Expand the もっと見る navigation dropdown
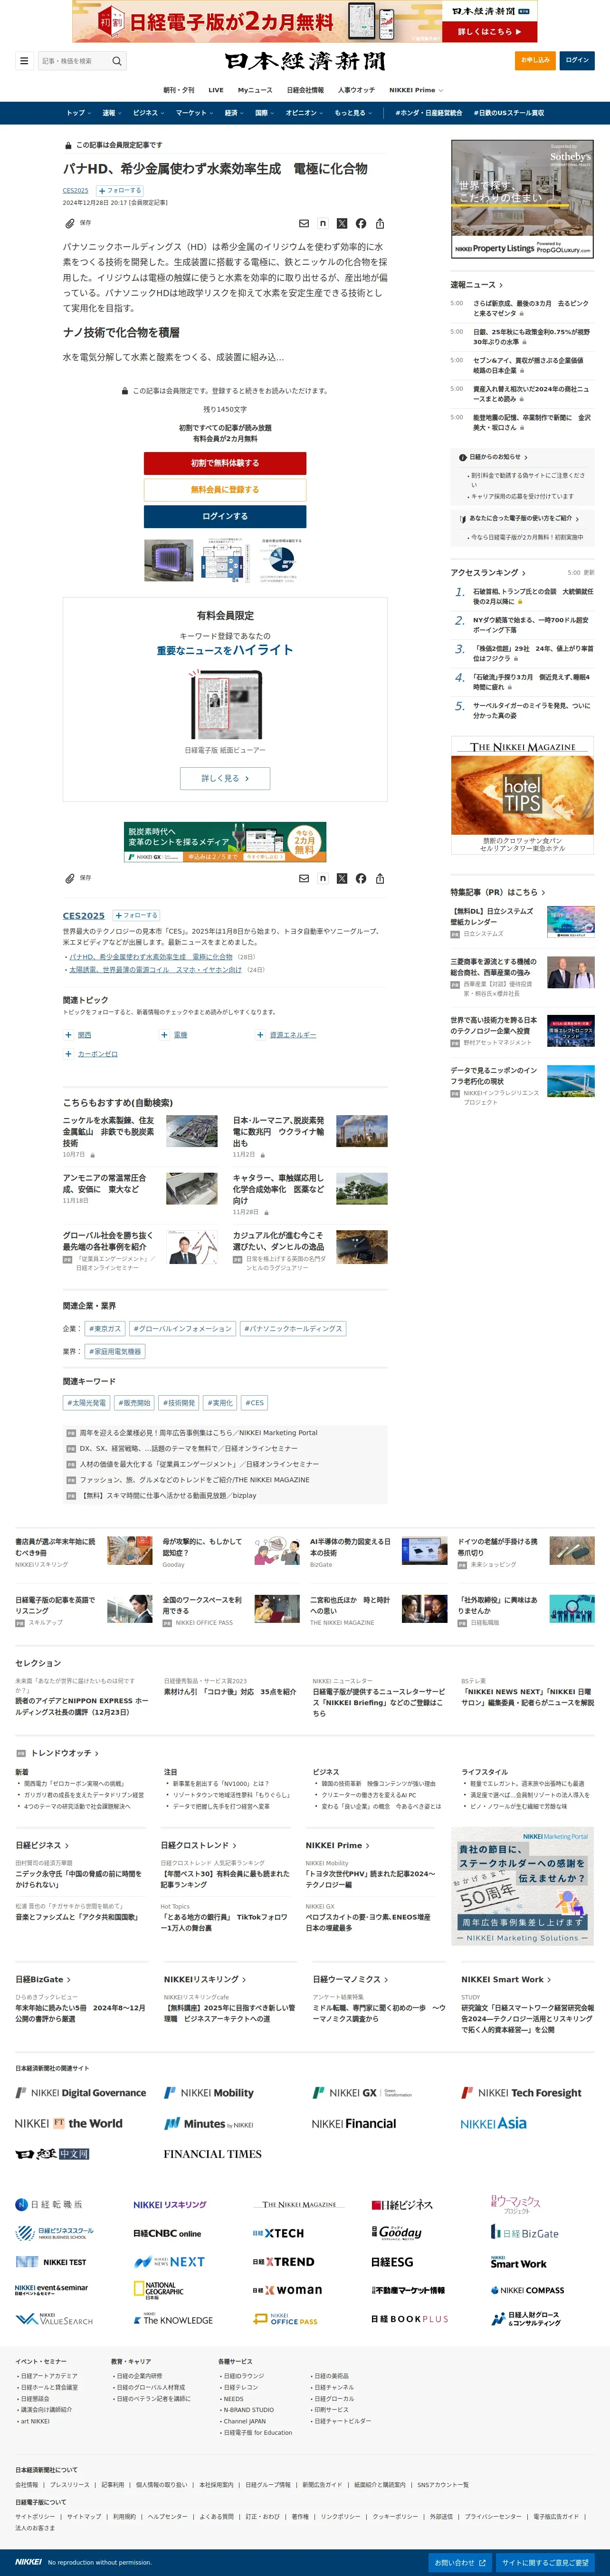The width and height of the screenshot is (610, 2576). click(353, 113)
